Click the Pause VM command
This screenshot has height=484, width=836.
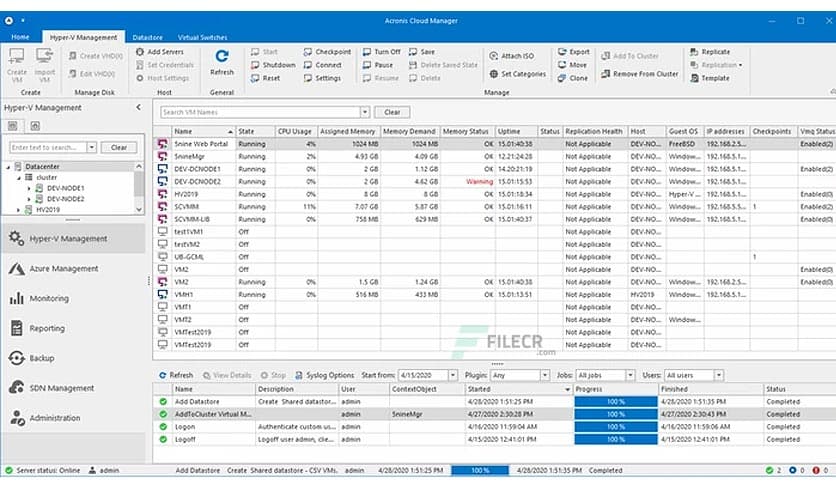tap(377, 65)
